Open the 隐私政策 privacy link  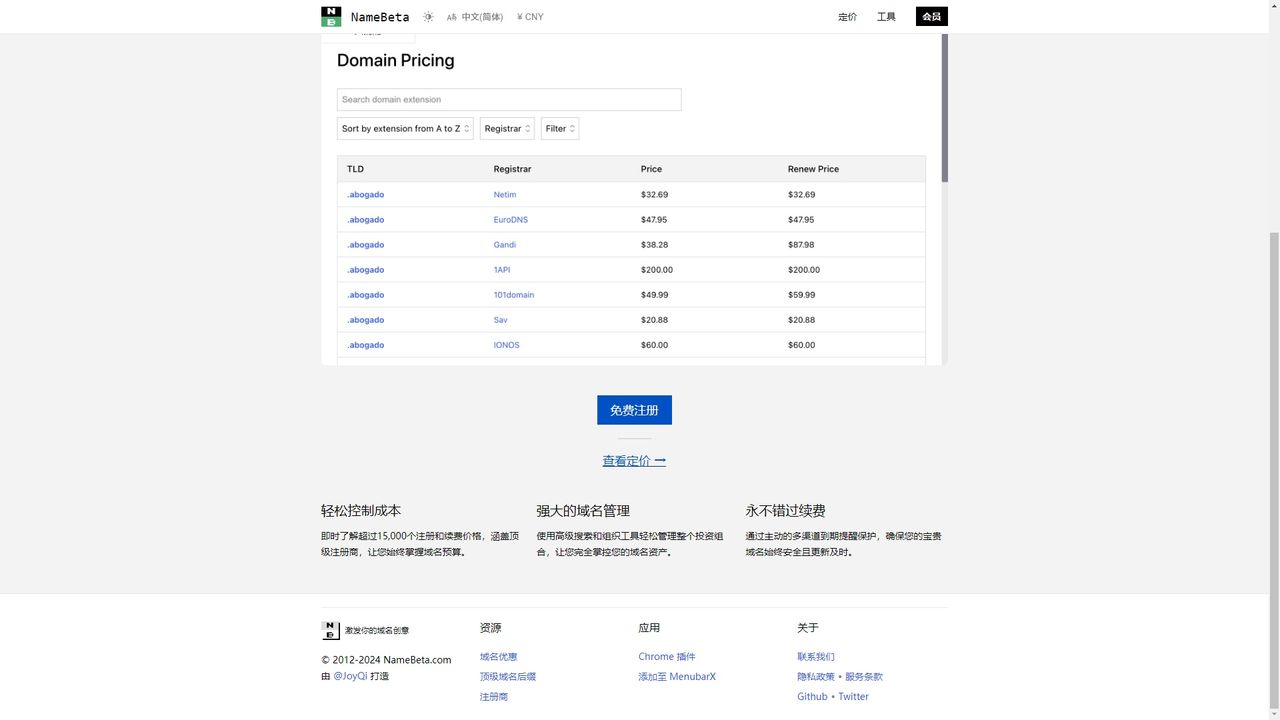[x=816, y=677]
